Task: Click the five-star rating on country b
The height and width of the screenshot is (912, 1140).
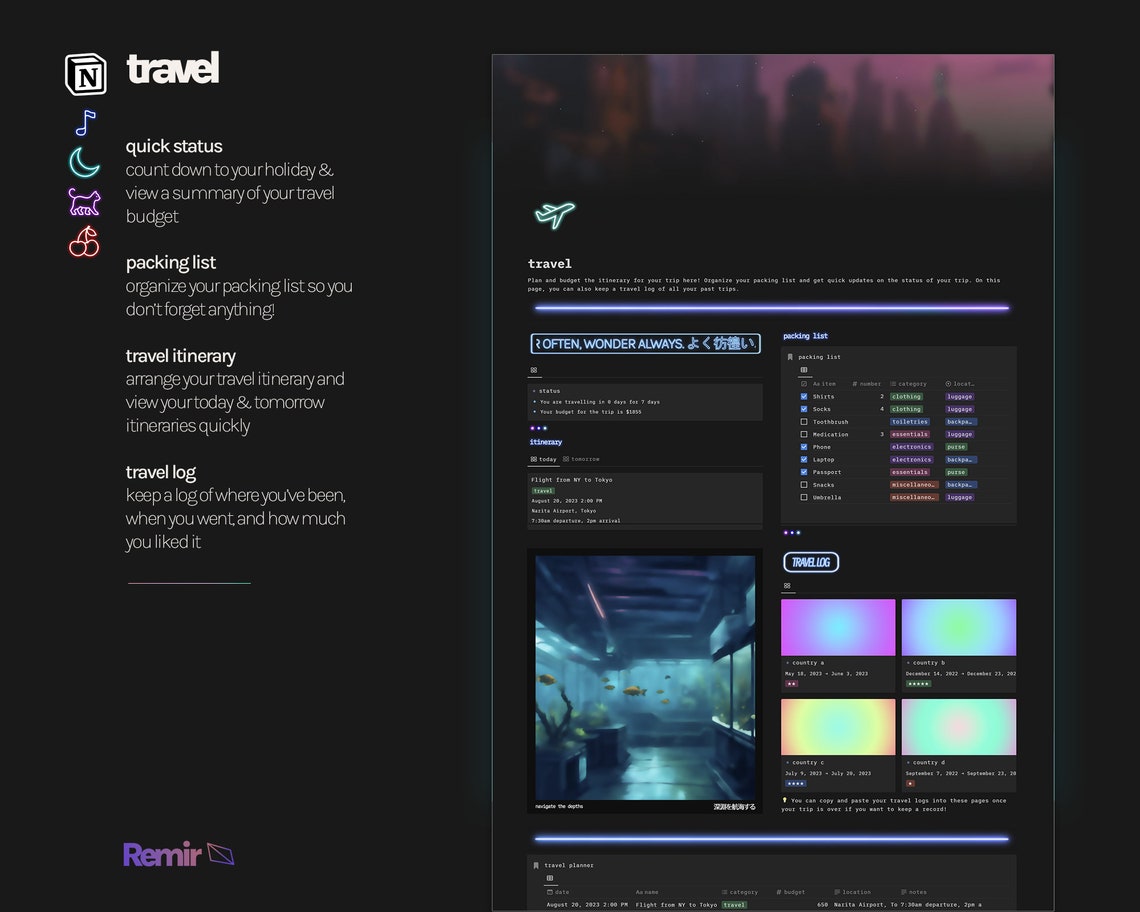Action: click(918, 684)
